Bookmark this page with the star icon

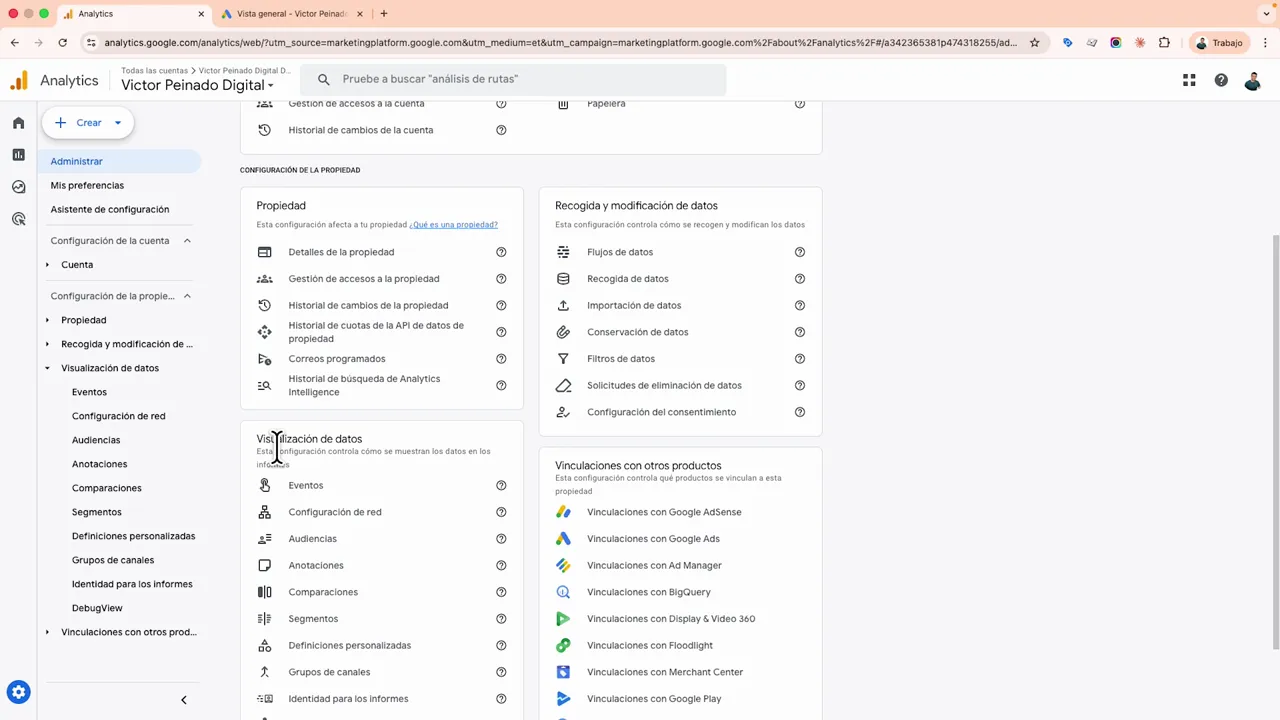1035,43
